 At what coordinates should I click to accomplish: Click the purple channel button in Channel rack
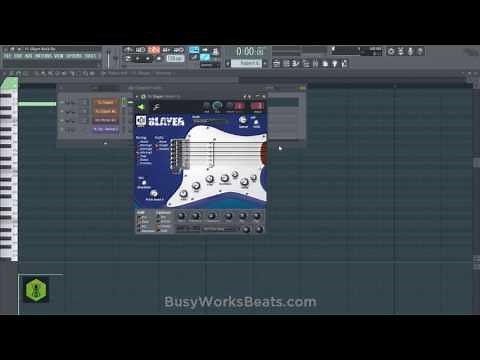(x=105, y=129)
